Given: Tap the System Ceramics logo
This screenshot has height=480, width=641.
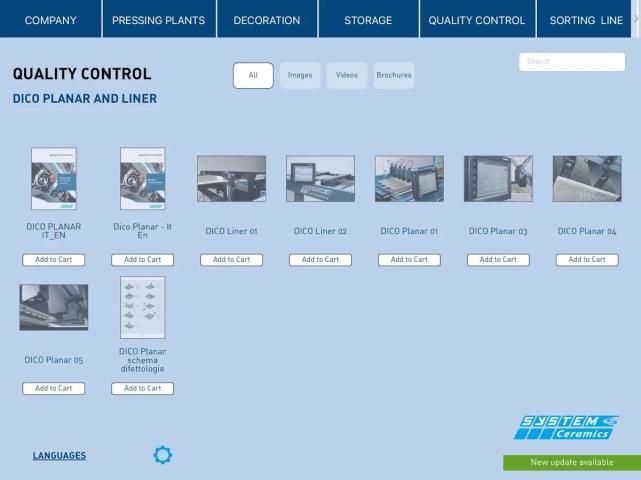Looking at the screenshot, I should coord(566,427).
